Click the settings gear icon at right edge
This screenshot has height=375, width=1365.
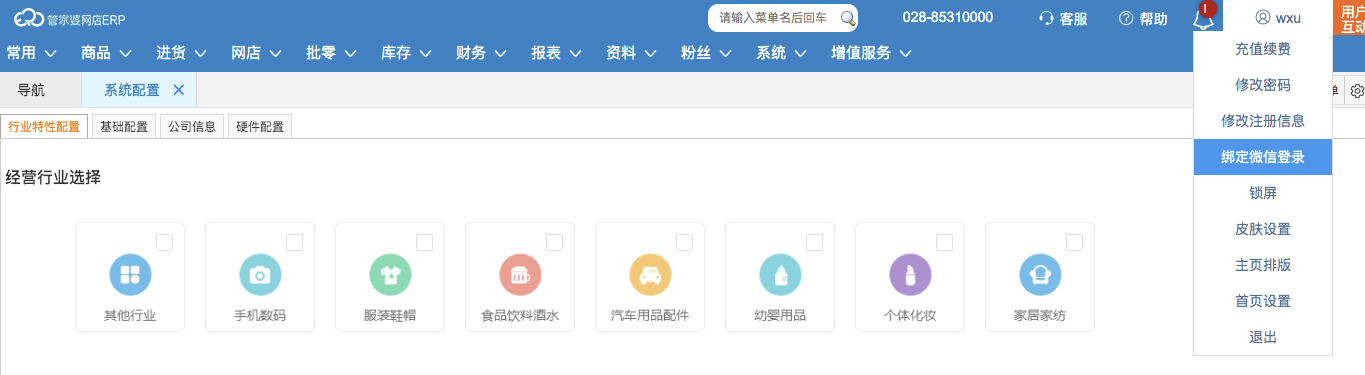[1357, 92]
